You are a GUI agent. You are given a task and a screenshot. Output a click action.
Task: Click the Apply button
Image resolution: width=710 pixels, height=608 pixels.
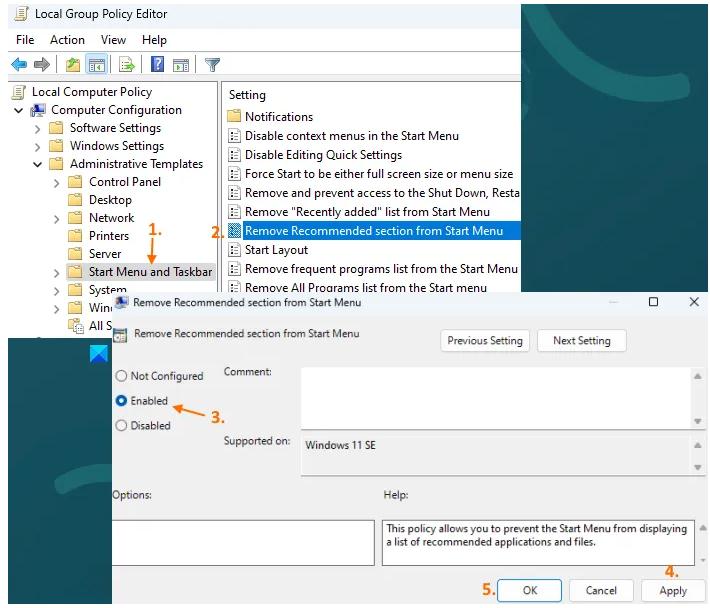673,590
